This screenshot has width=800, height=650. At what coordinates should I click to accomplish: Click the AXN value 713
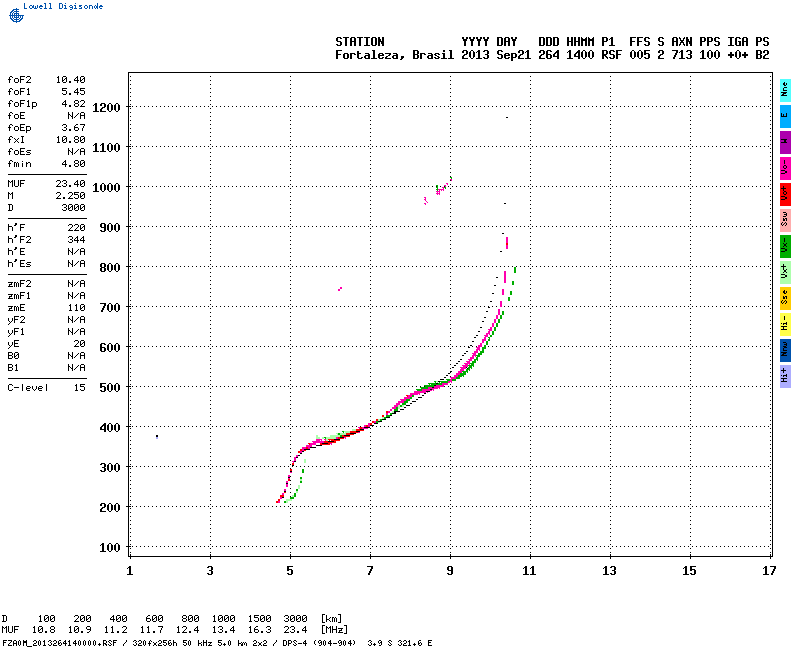[x=682, y=55]
